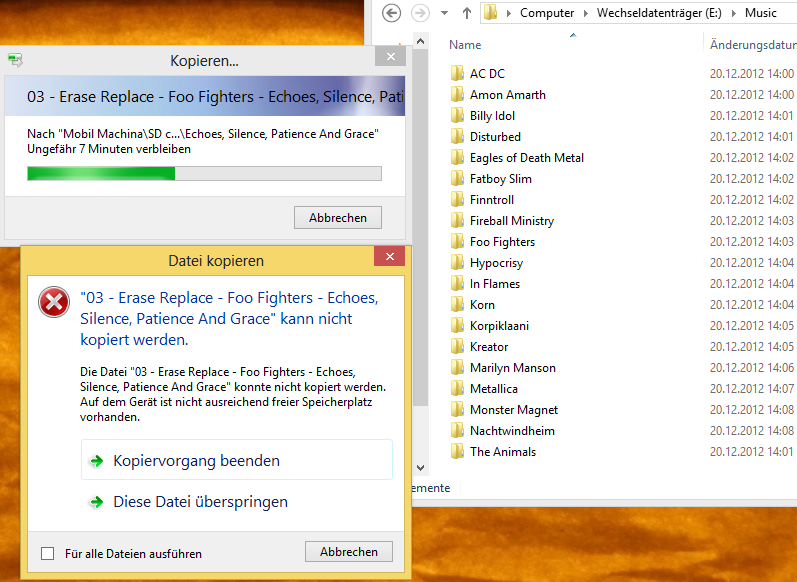Sort by the Änderungsdatum column header
Image resolution: width=797 pixels, height=582 pixels.
(x=751, y=45)
